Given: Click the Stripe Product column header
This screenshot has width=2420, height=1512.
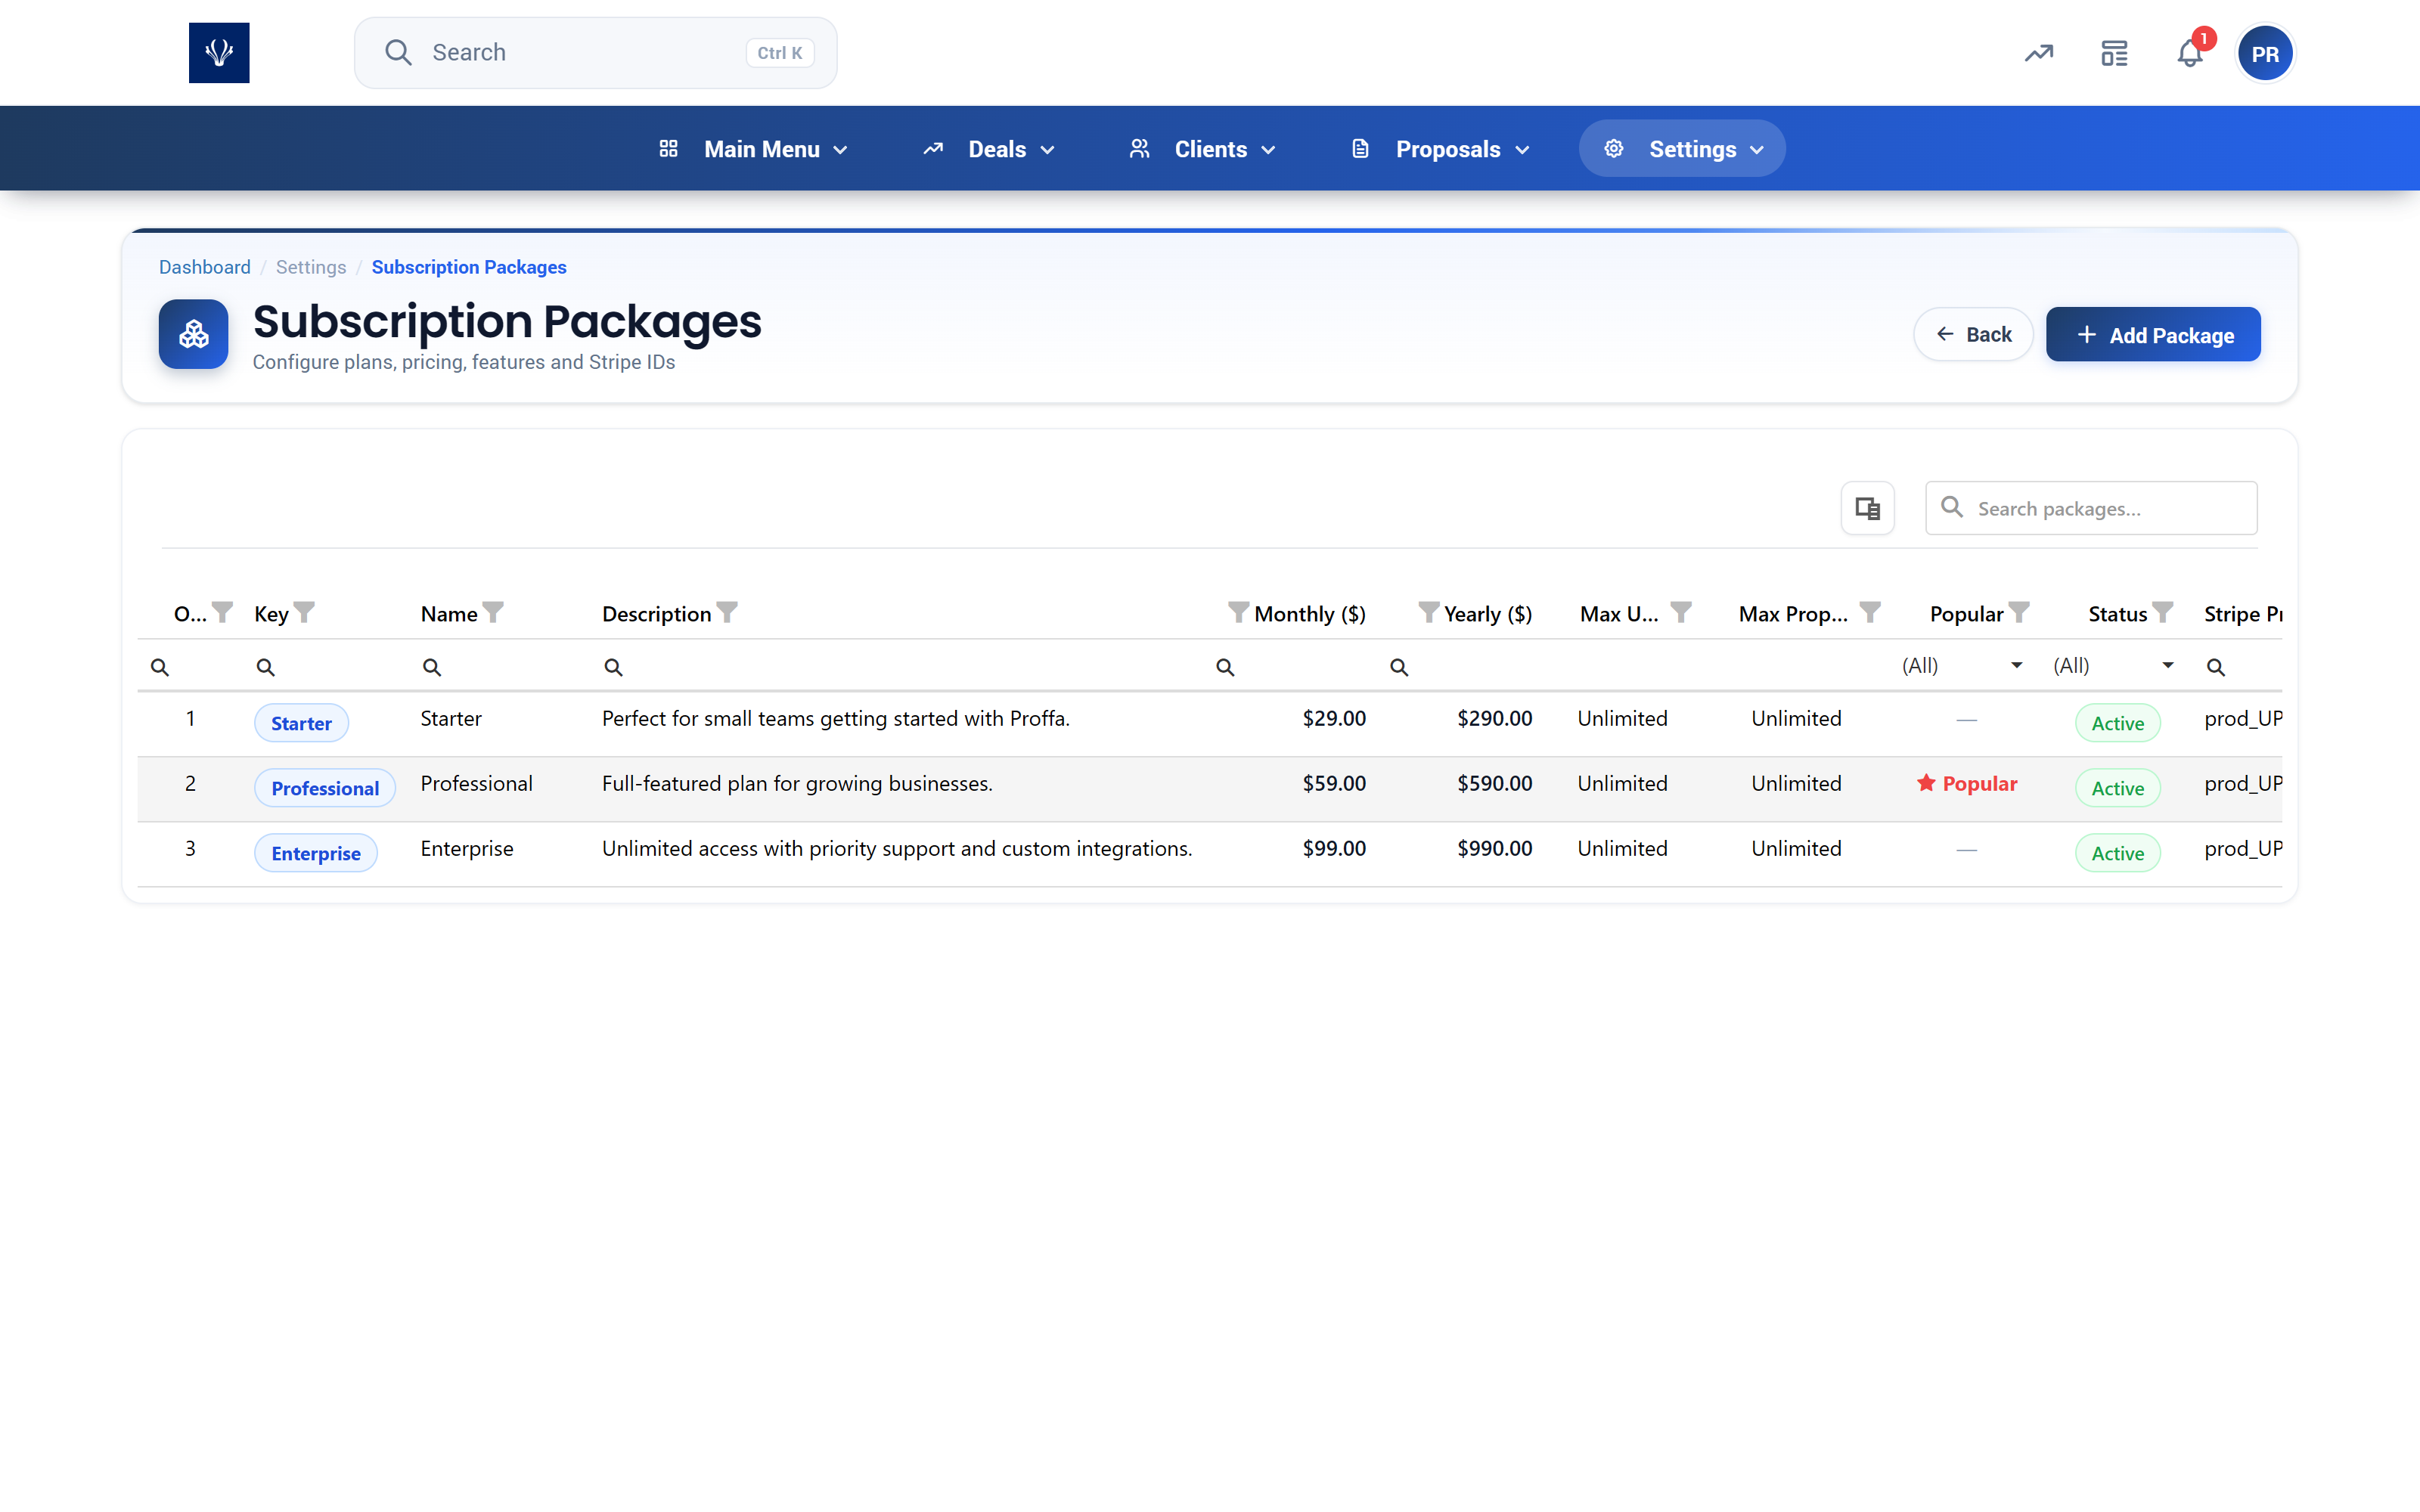Looking at the screenshot, I should pos(2243,614).
